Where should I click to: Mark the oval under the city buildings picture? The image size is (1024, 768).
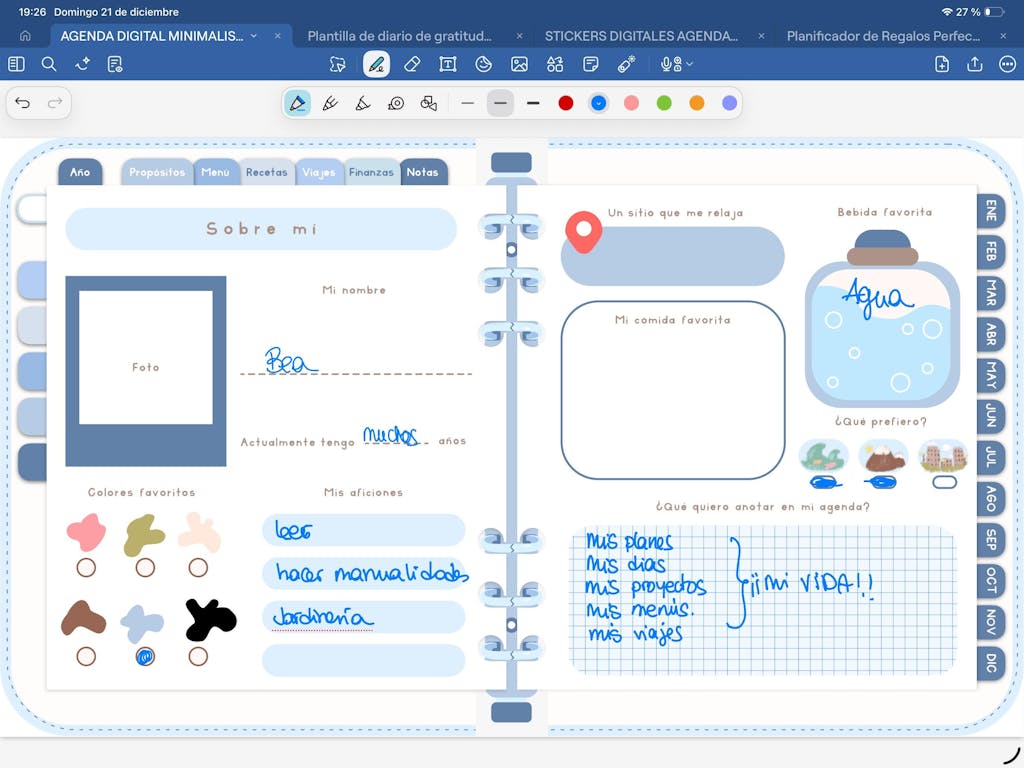(x=943, y=482)
